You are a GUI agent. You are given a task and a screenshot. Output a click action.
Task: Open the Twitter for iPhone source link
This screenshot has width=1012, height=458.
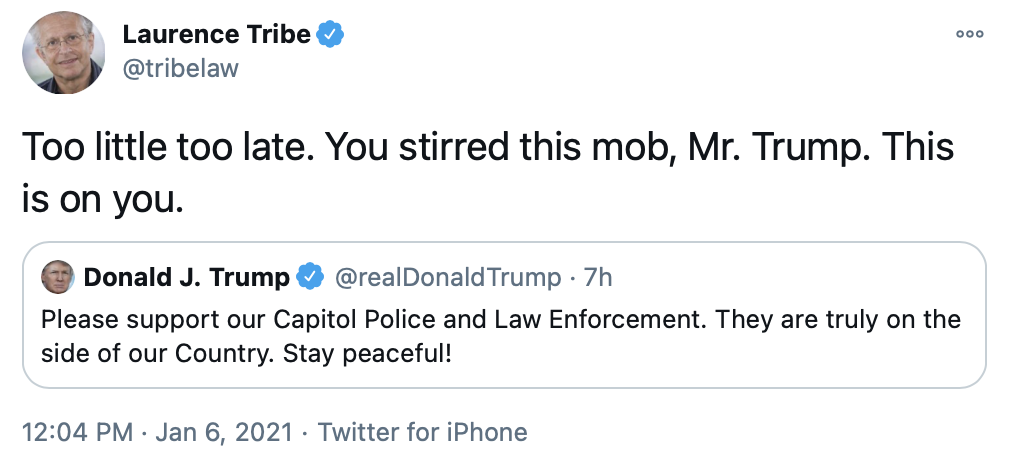pyautogui.click(x=421, y=432)
